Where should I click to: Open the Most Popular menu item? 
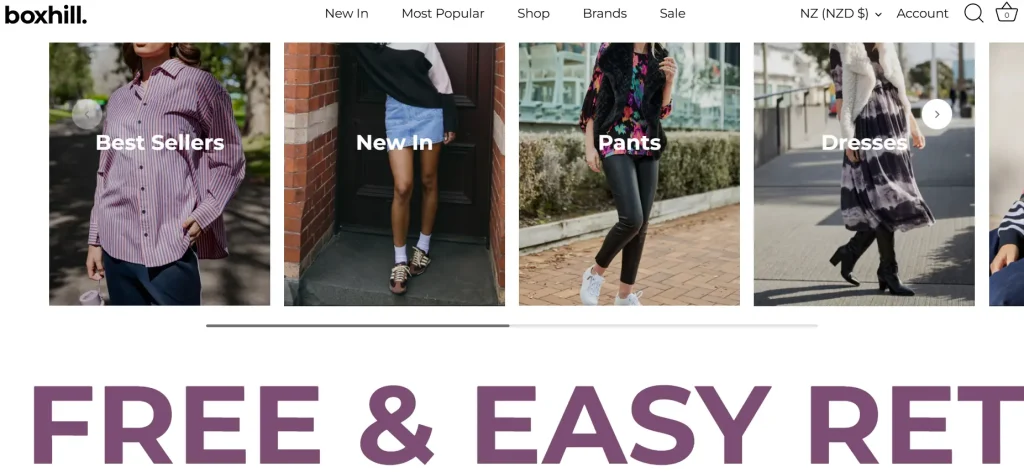443,14
